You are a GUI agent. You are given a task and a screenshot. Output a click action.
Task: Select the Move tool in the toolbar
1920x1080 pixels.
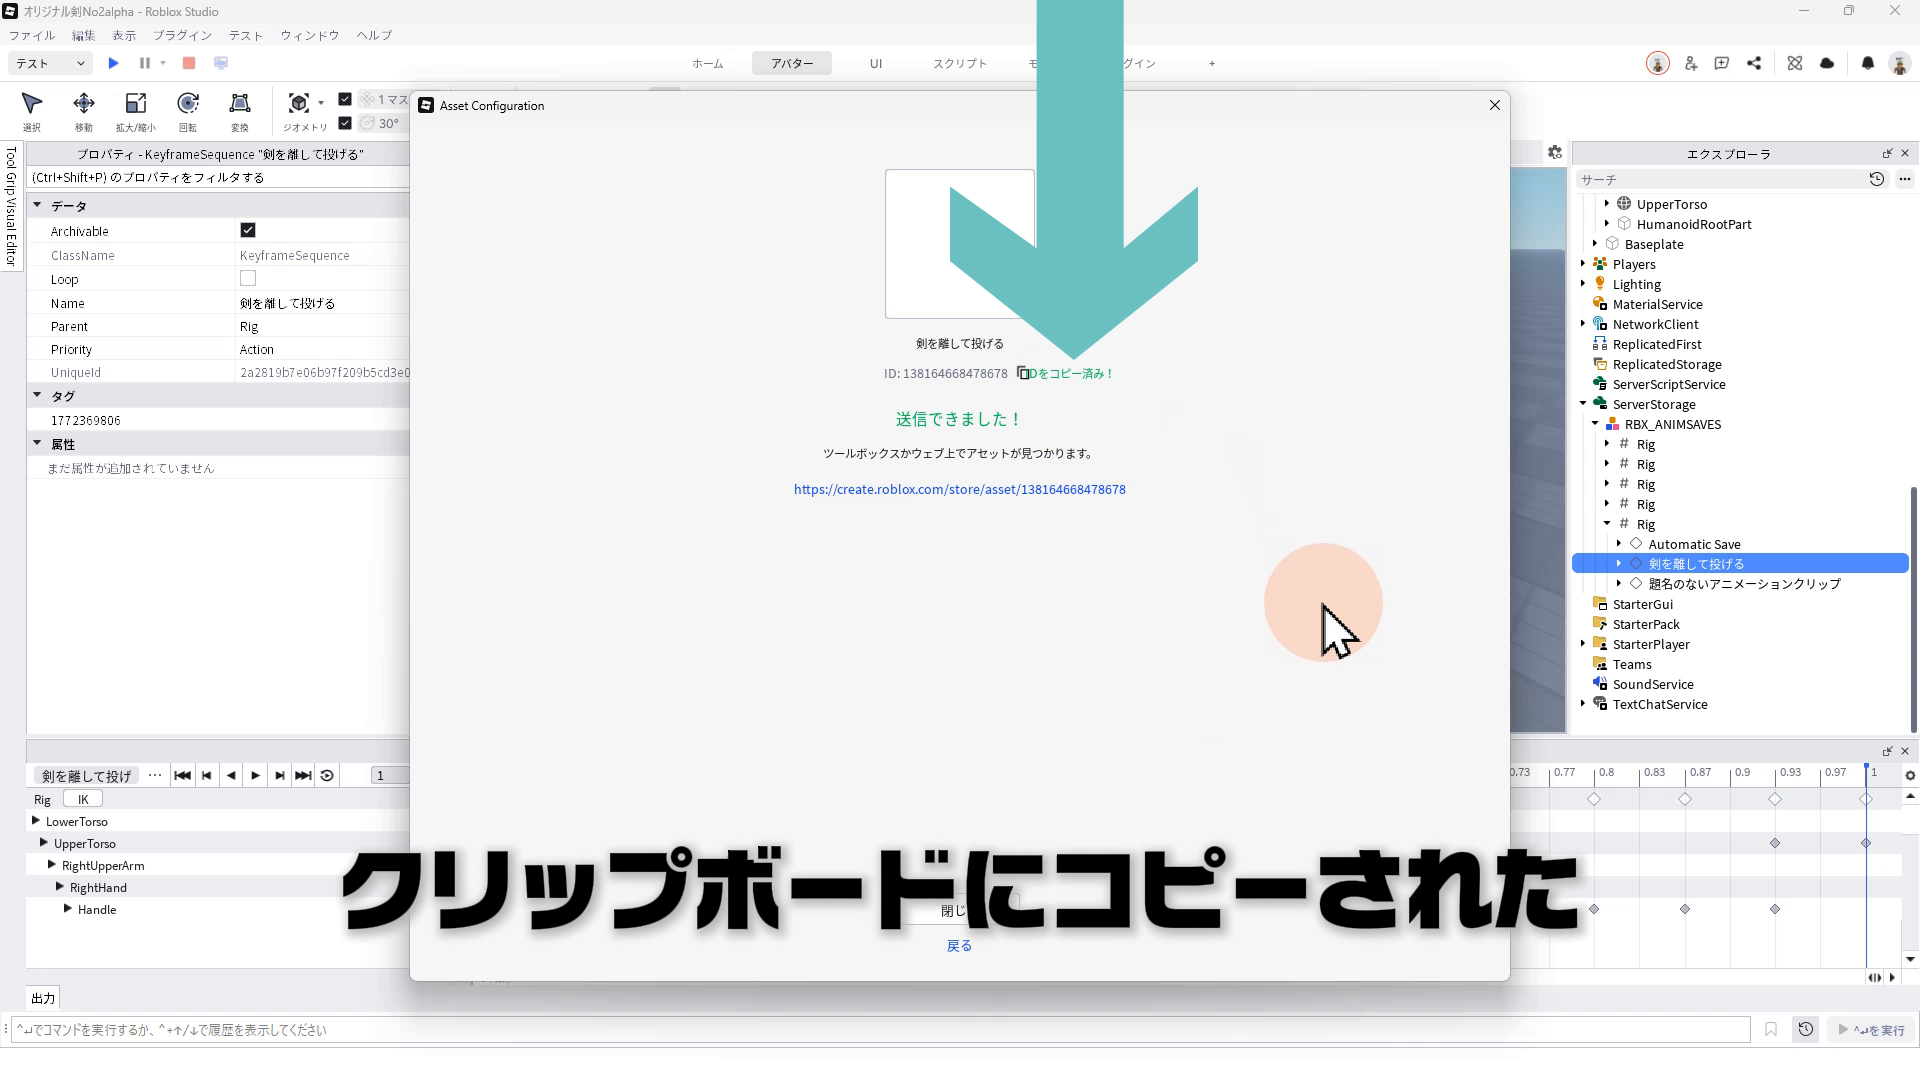coord(84,104)
